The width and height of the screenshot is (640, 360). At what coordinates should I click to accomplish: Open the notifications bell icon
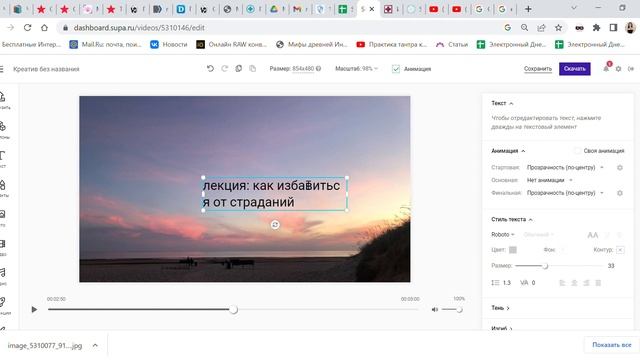[x=606, y=69]
